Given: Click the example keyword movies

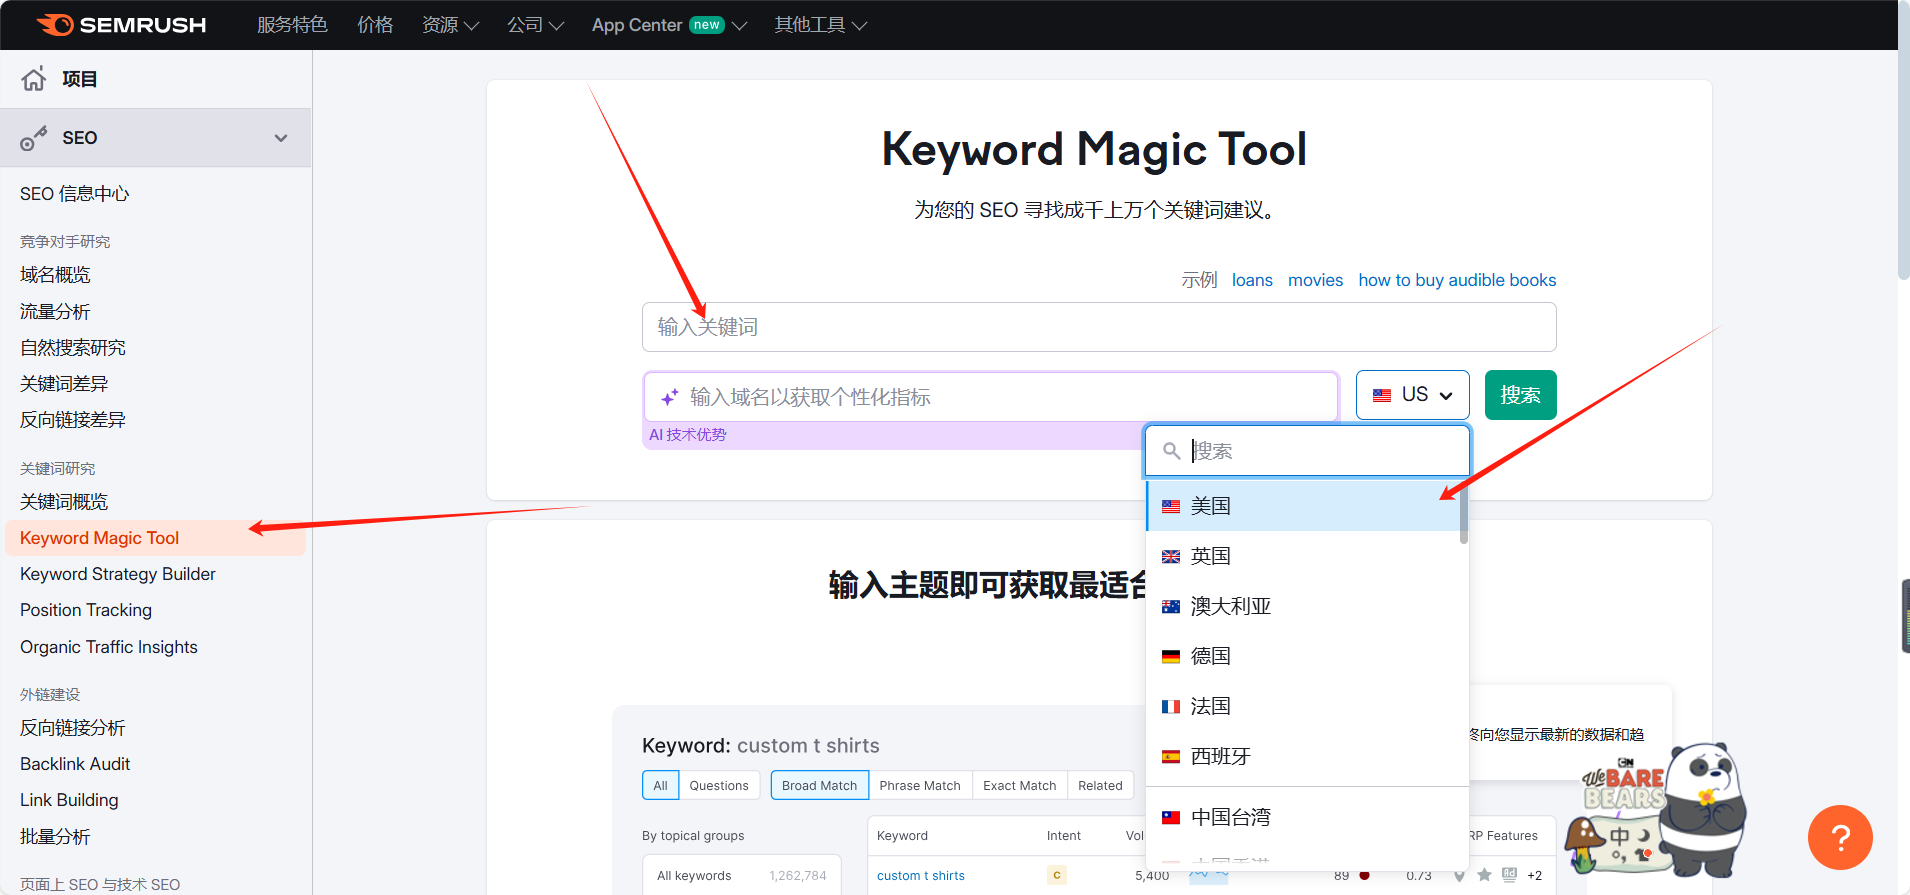Looking at the screenshot, I should 1315,280.
